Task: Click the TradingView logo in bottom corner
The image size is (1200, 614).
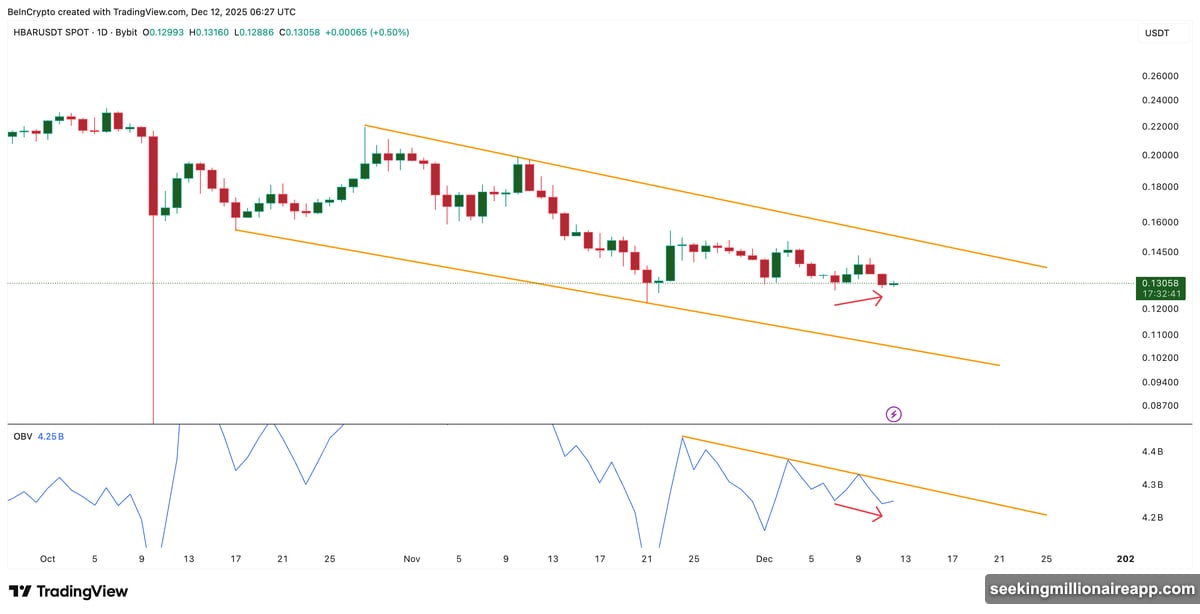Action: [x=68, y=591]
